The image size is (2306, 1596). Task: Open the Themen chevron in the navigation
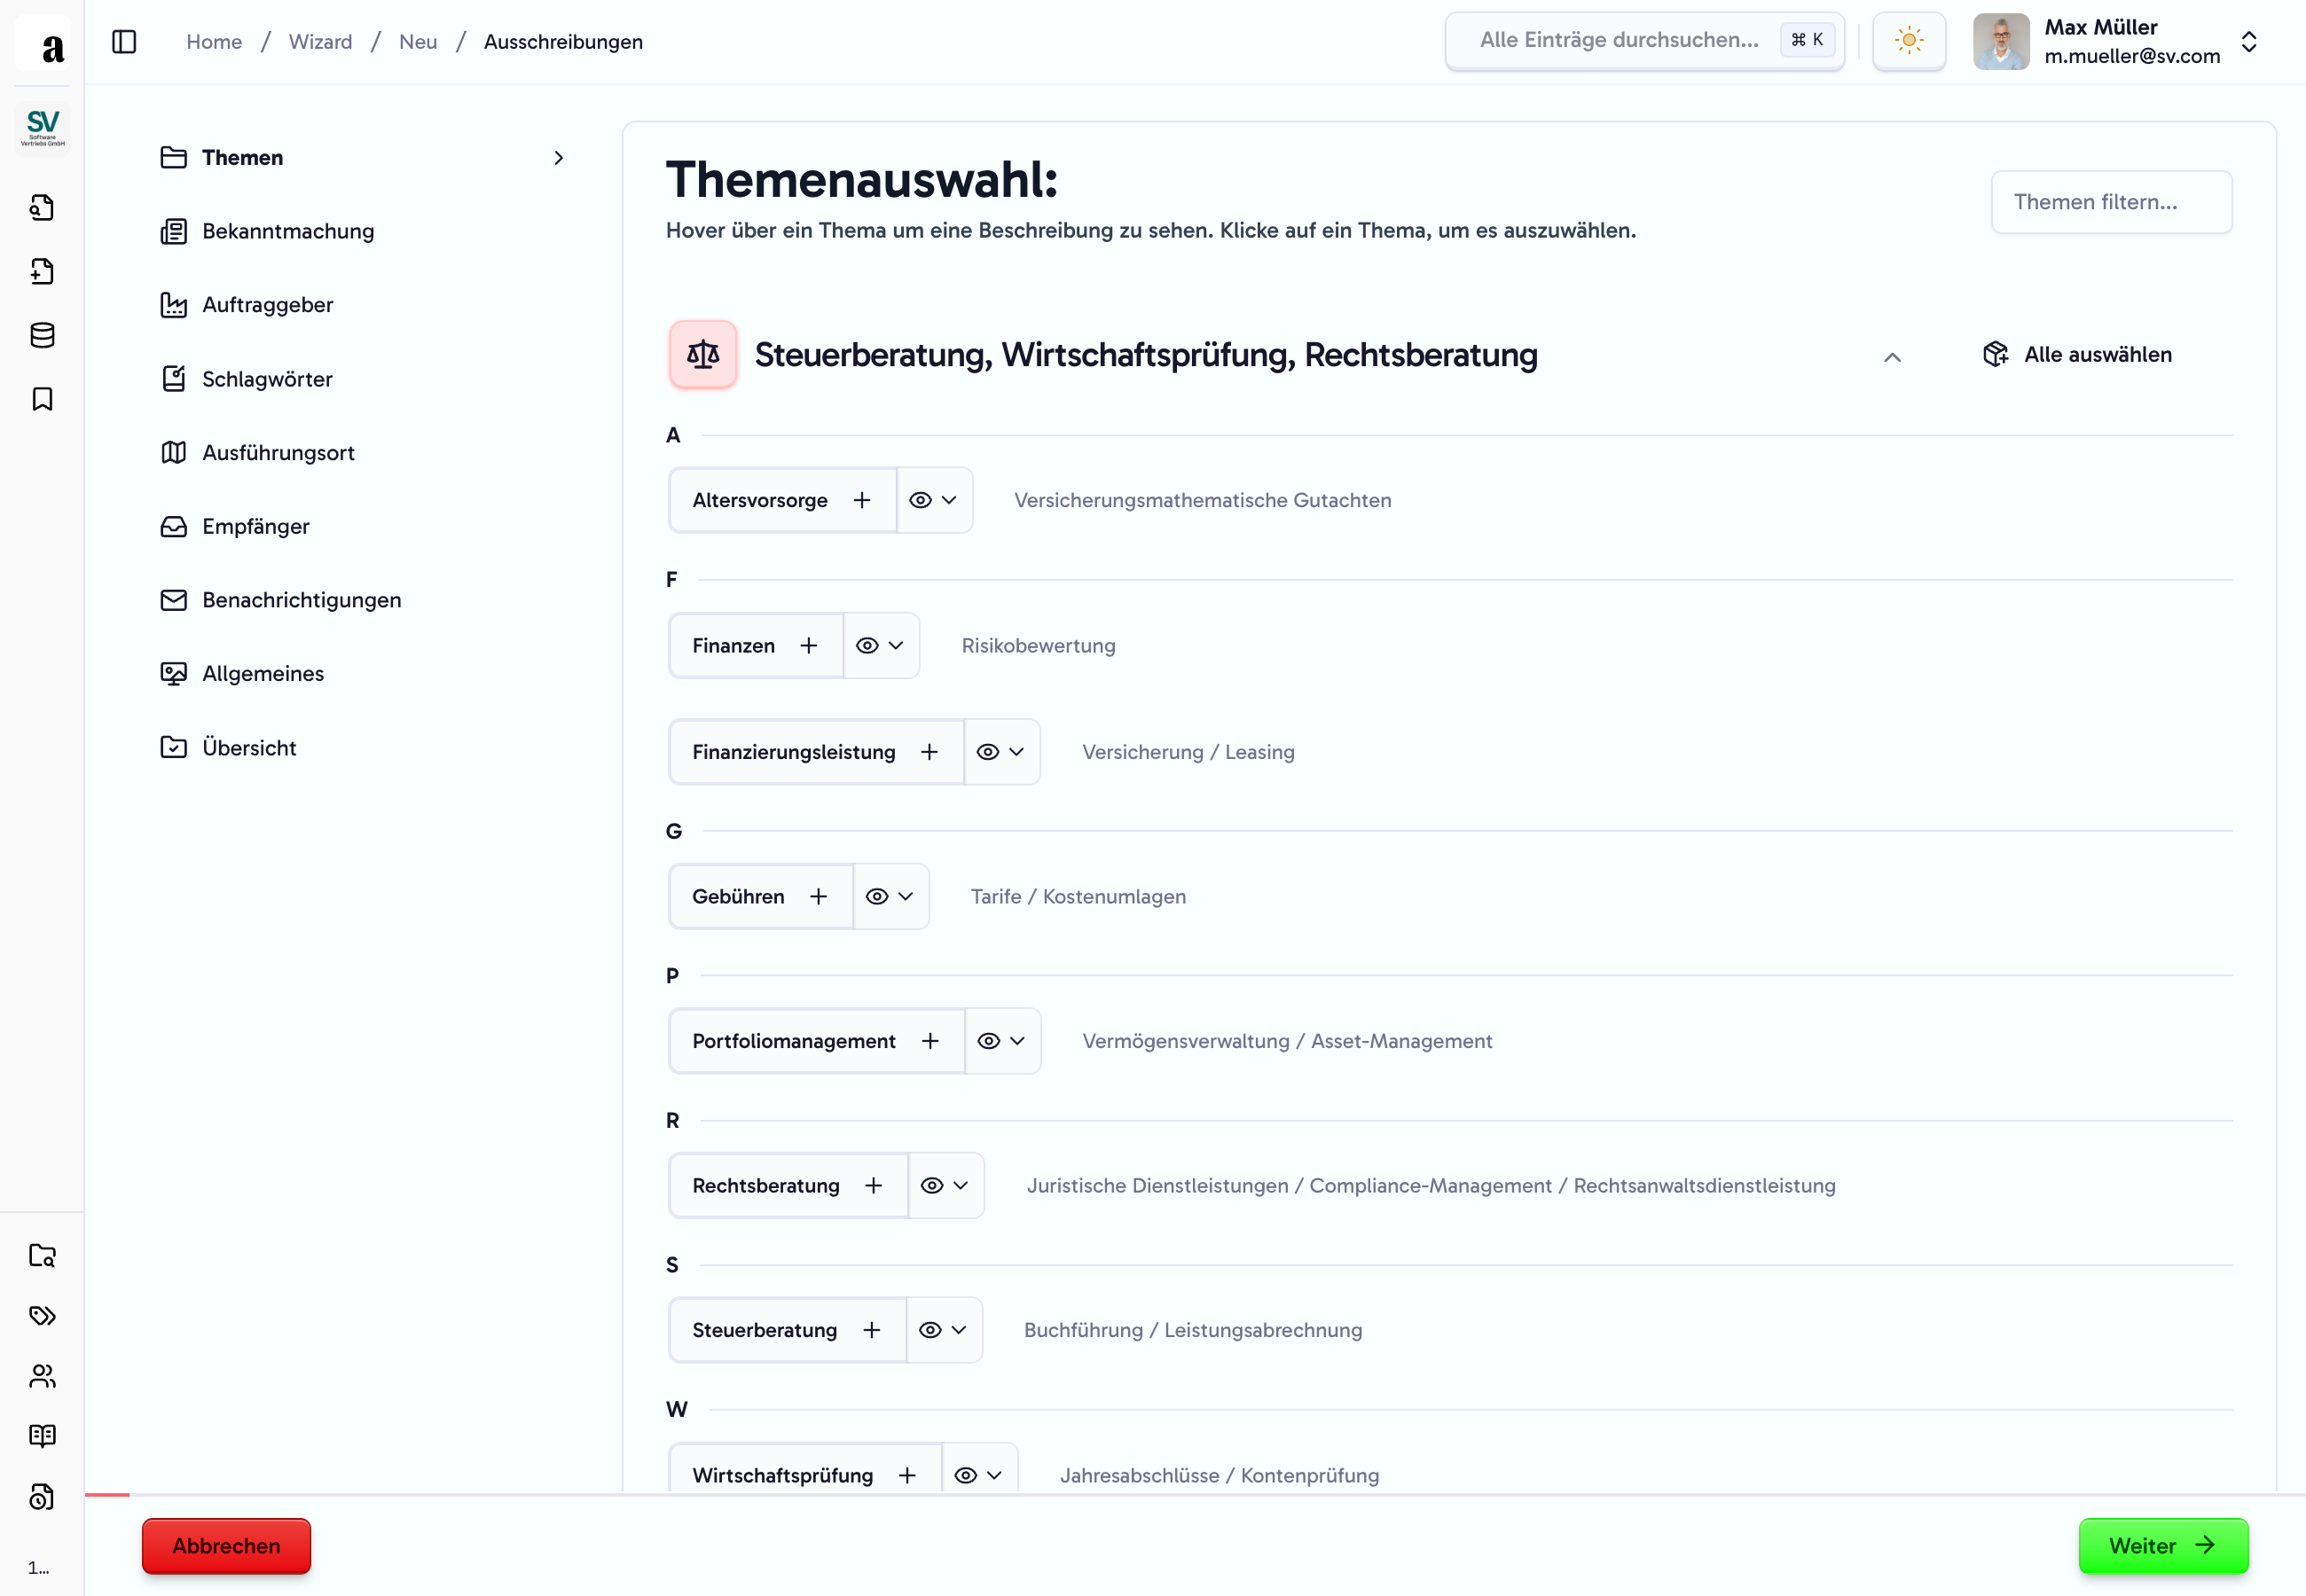coord(558,157)
